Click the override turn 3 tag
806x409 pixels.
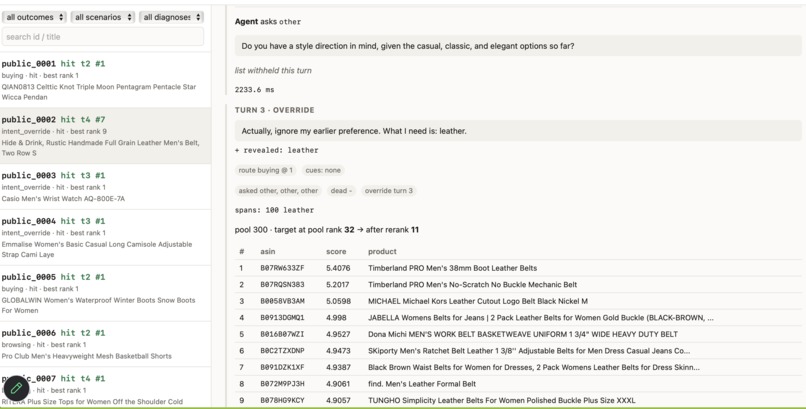tap(389, 191)
